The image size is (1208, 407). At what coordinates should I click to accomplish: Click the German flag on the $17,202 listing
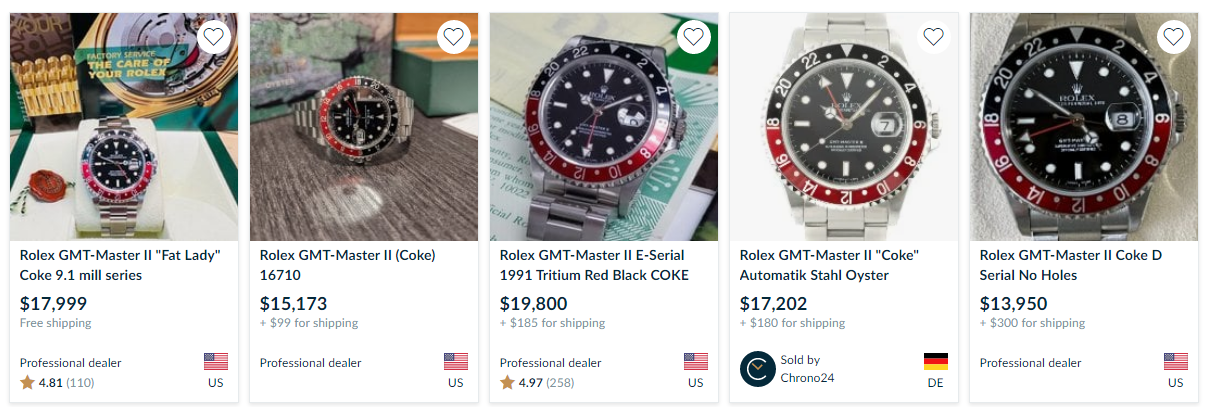click(x=935, y=362)
